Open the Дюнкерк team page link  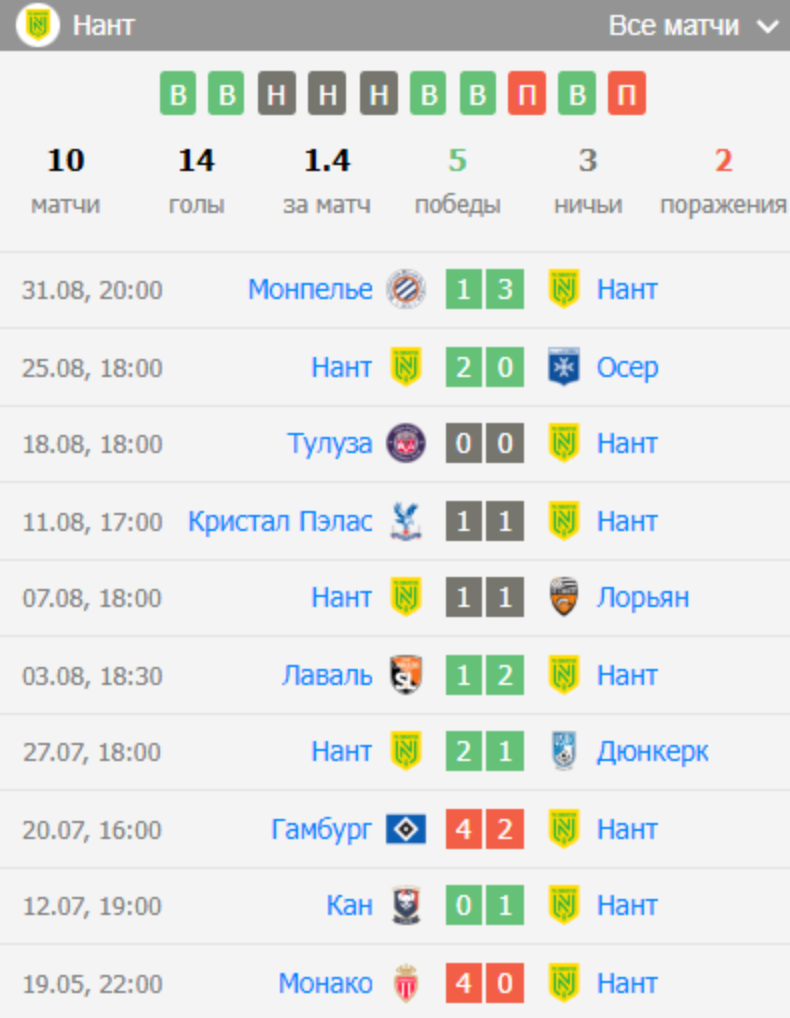tap(653, 751)
